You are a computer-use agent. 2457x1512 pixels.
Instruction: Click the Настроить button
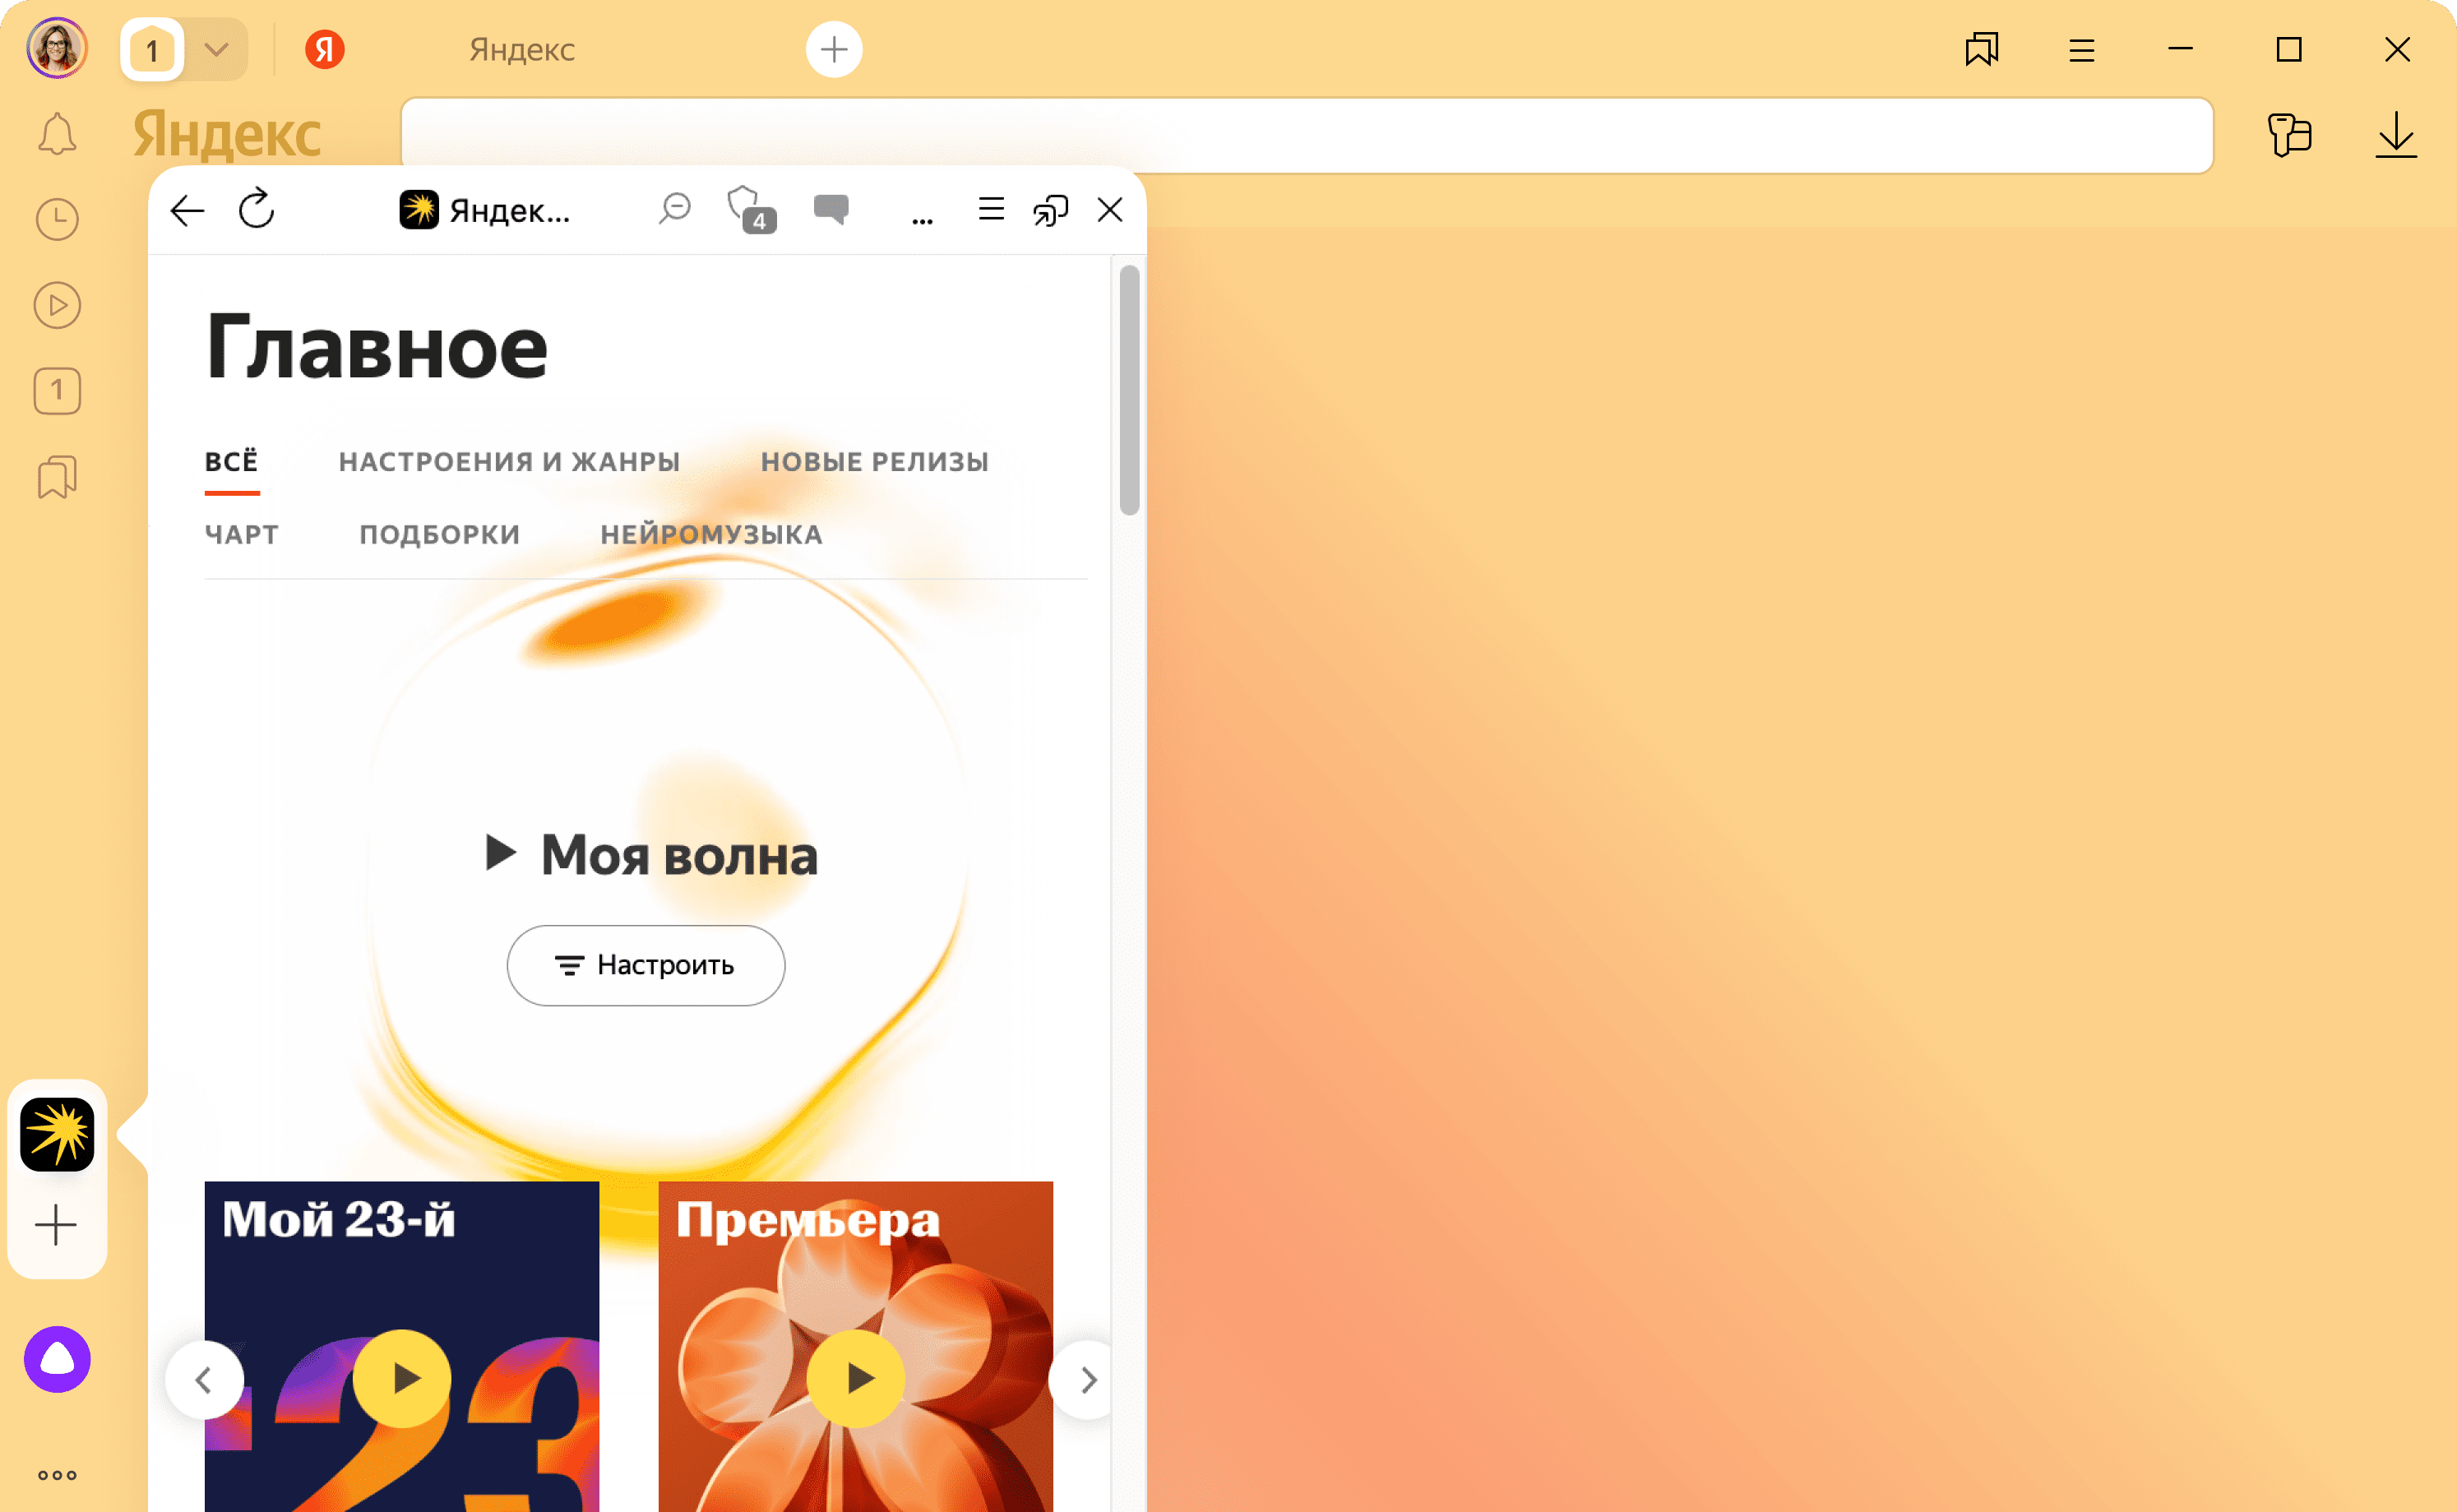[646, 965]
